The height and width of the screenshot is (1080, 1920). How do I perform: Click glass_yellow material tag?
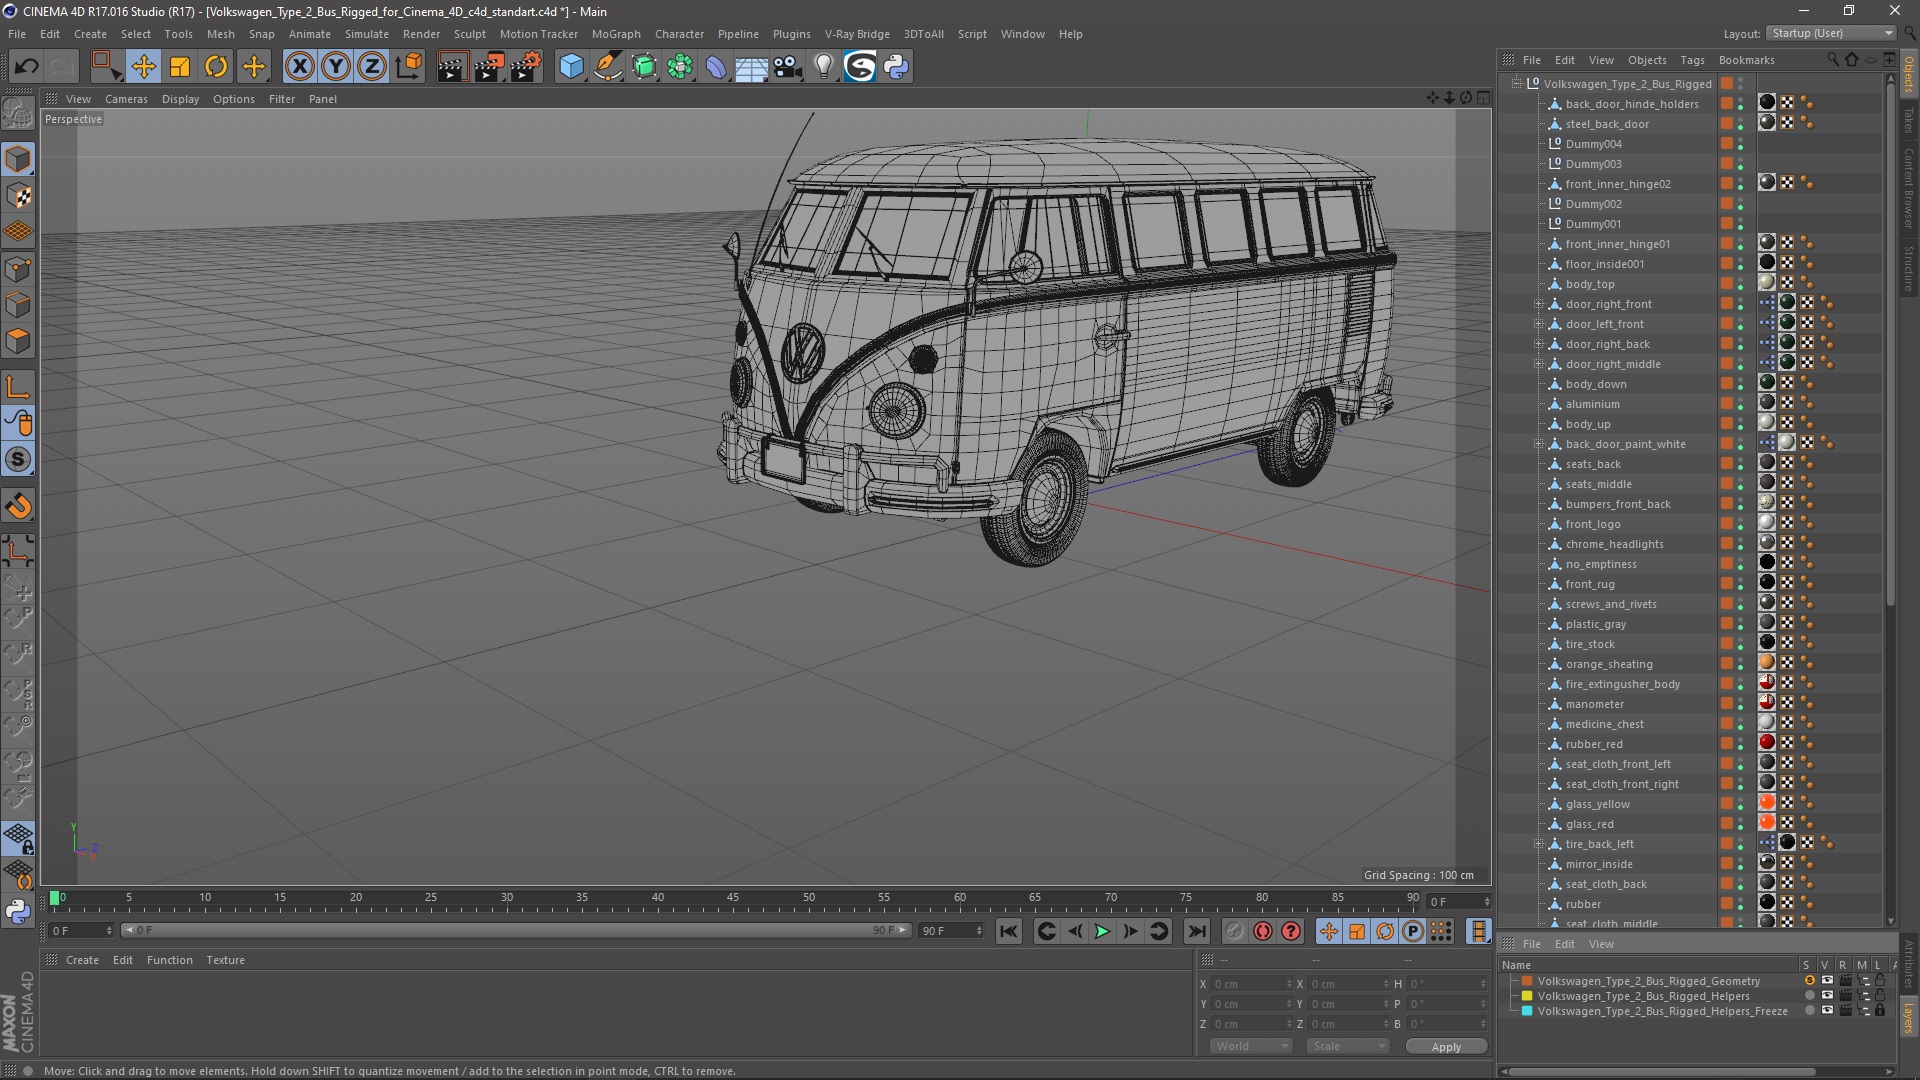1767,802
